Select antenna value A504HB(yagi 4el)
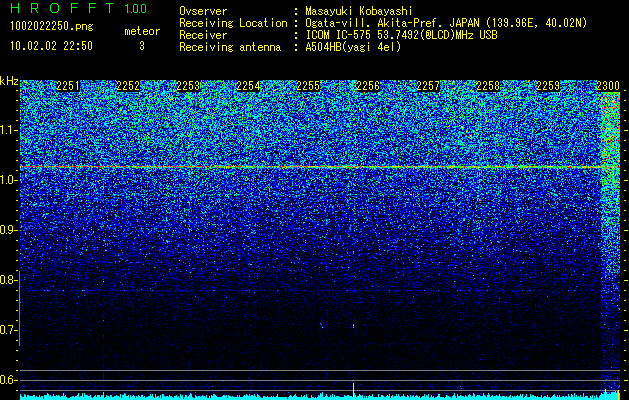The image size is (629, 400). (353, 47)
